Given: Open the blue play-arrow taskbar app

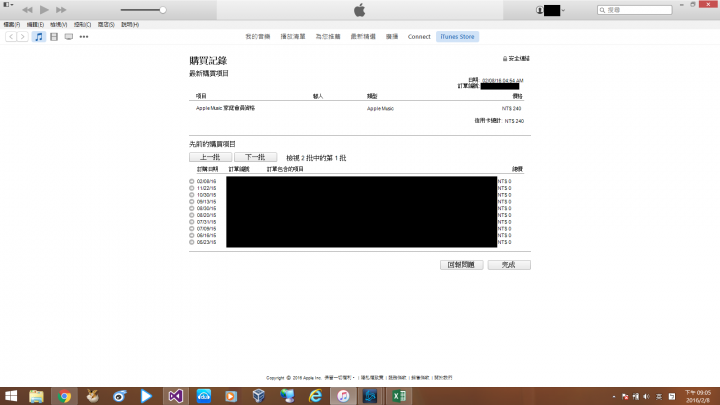Looking at the screenshot, I should pos(146,396).
